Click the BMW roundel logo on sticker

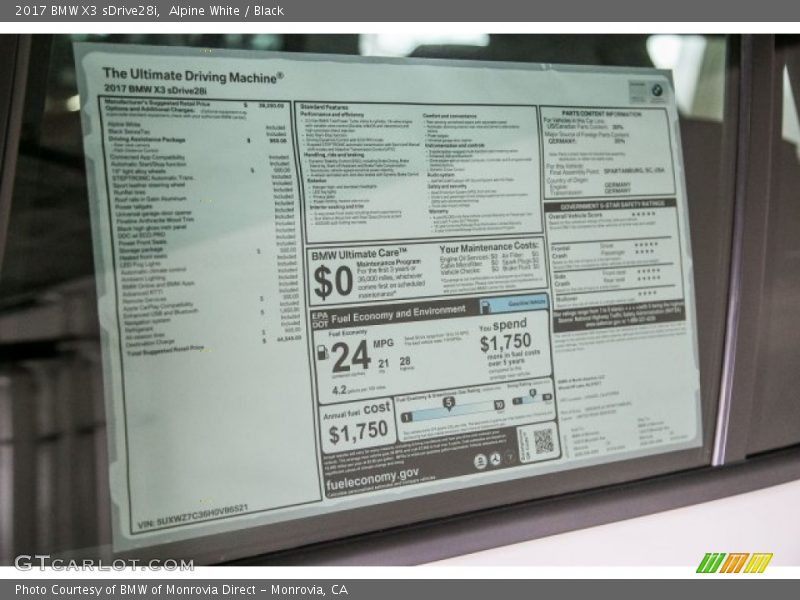[657, 92]
